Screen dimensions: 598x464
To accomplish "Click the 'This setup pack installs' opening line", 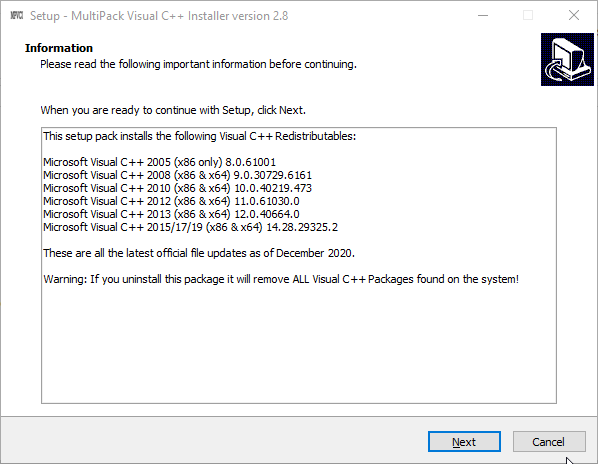I will [199, 136].
